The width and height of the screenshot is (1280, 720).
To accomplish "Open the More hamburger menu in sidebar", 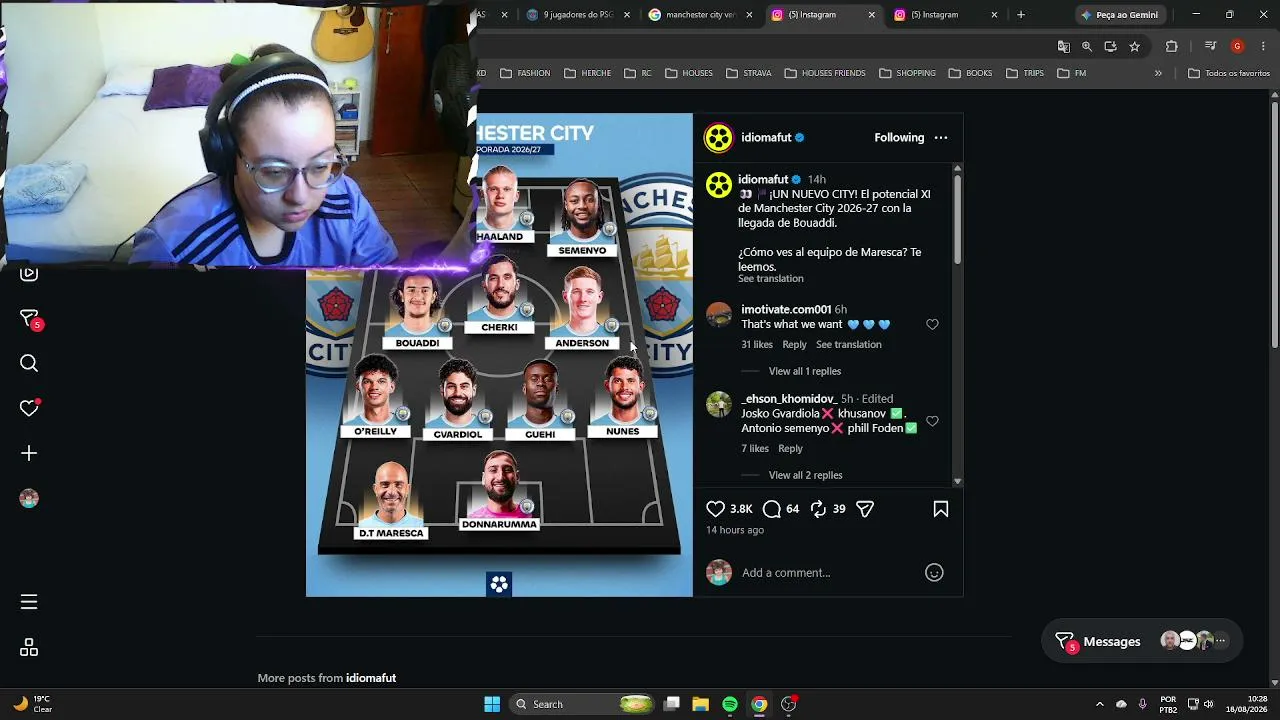I will tap(29, 602).
